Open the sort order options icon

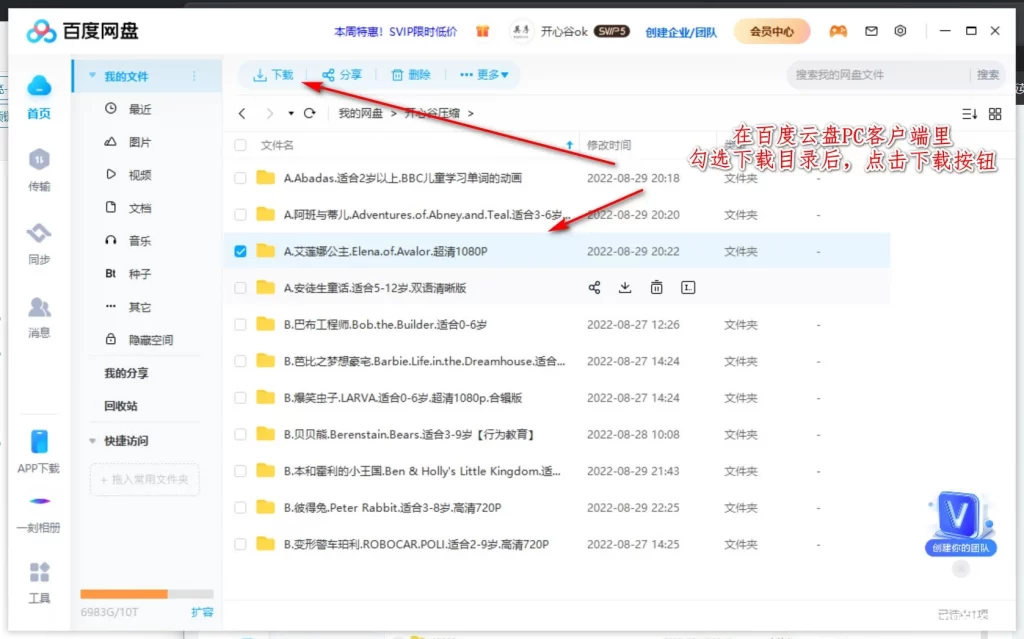coord(970,114)
